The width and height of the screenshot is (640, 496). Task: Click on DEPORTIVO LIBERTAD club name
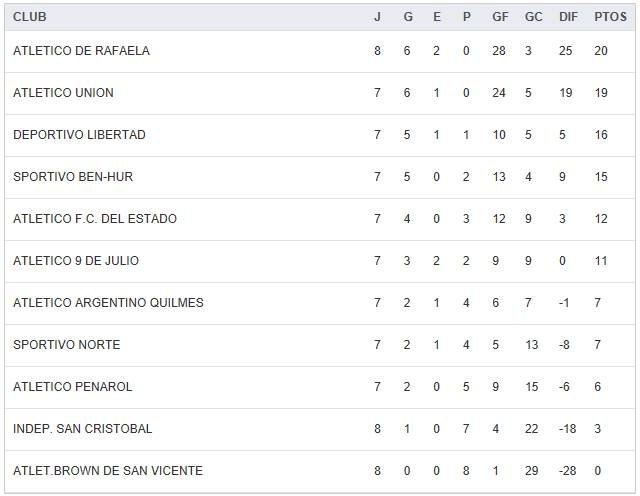pyautogui.click(x=79, y=135)
